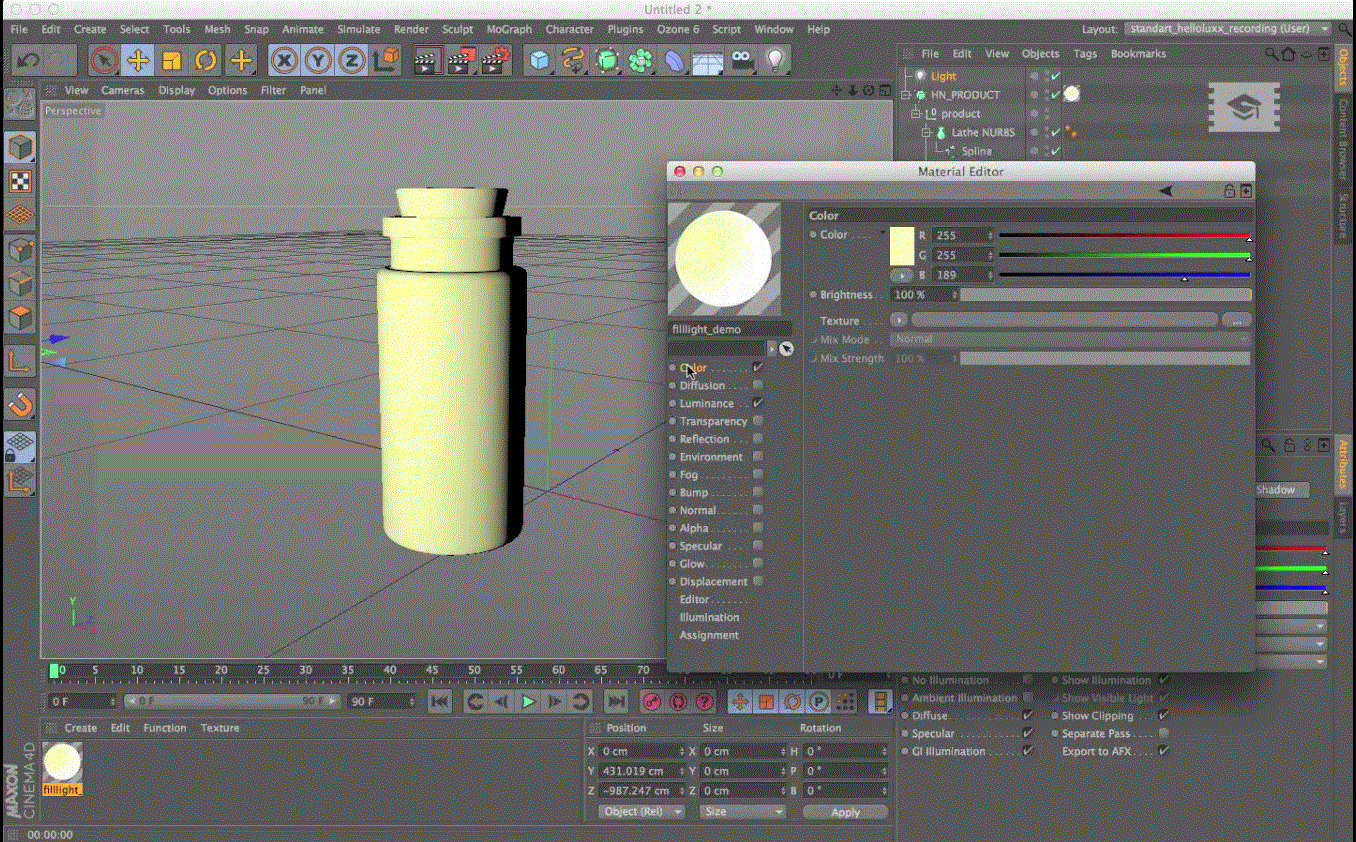Viewport: 1356px width, 842px height.
Task: Toggle autokeying button
Action: pos(678,702)
